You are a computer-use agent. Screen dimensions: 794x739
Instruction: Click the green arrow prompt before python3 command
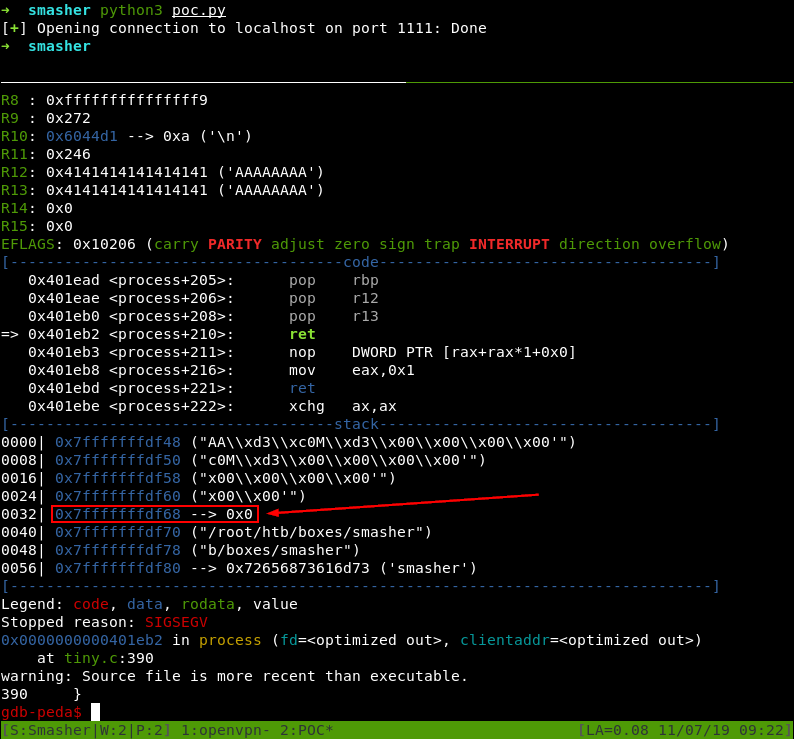(x=6, y=10)
